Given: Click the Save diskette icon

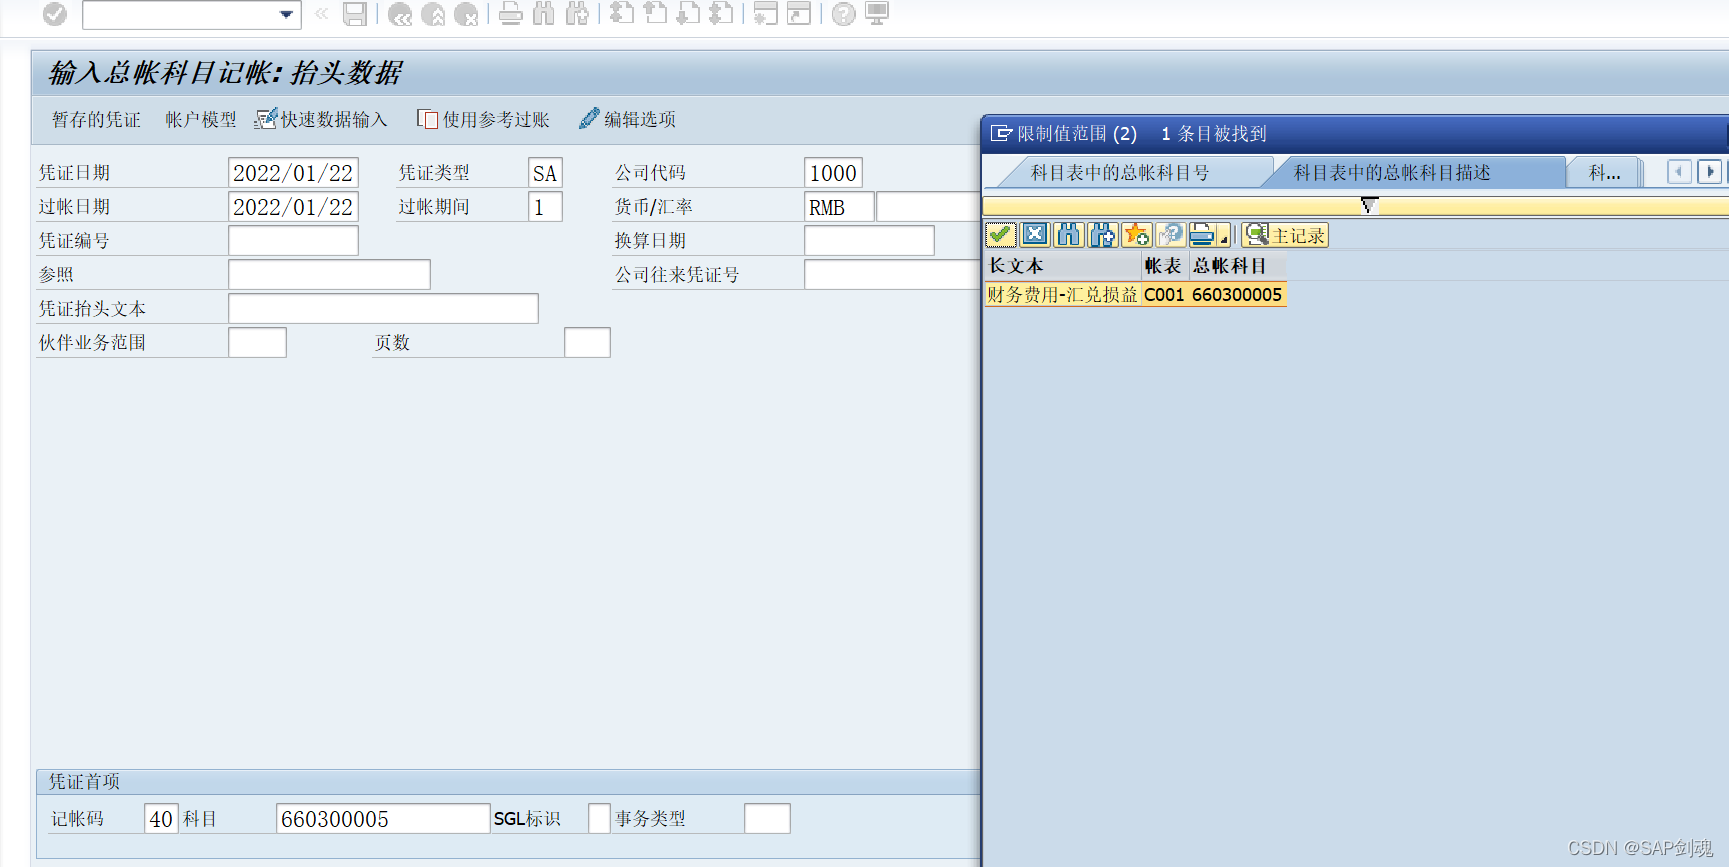Looking at the screenshot, I should 354,14.
